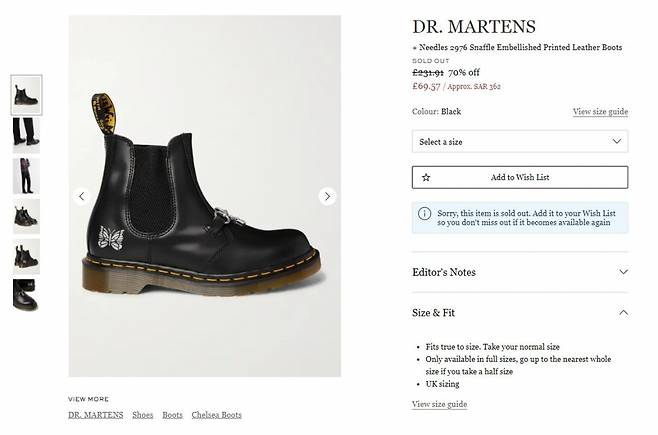This screenshot has height=435, width=658.
Task: Open View size guide link near Colour
Action: click(601, 112)
